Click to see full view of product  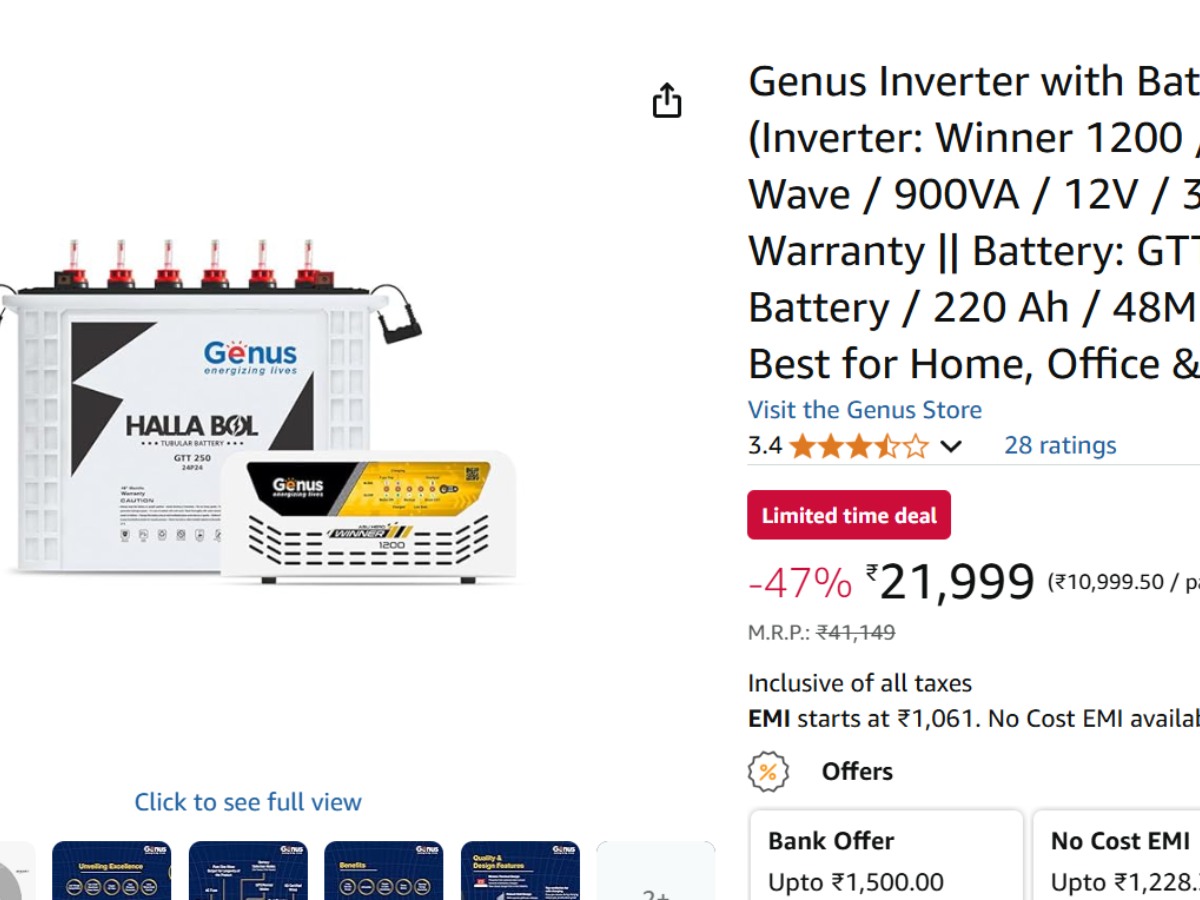click(x=248, y=802)
